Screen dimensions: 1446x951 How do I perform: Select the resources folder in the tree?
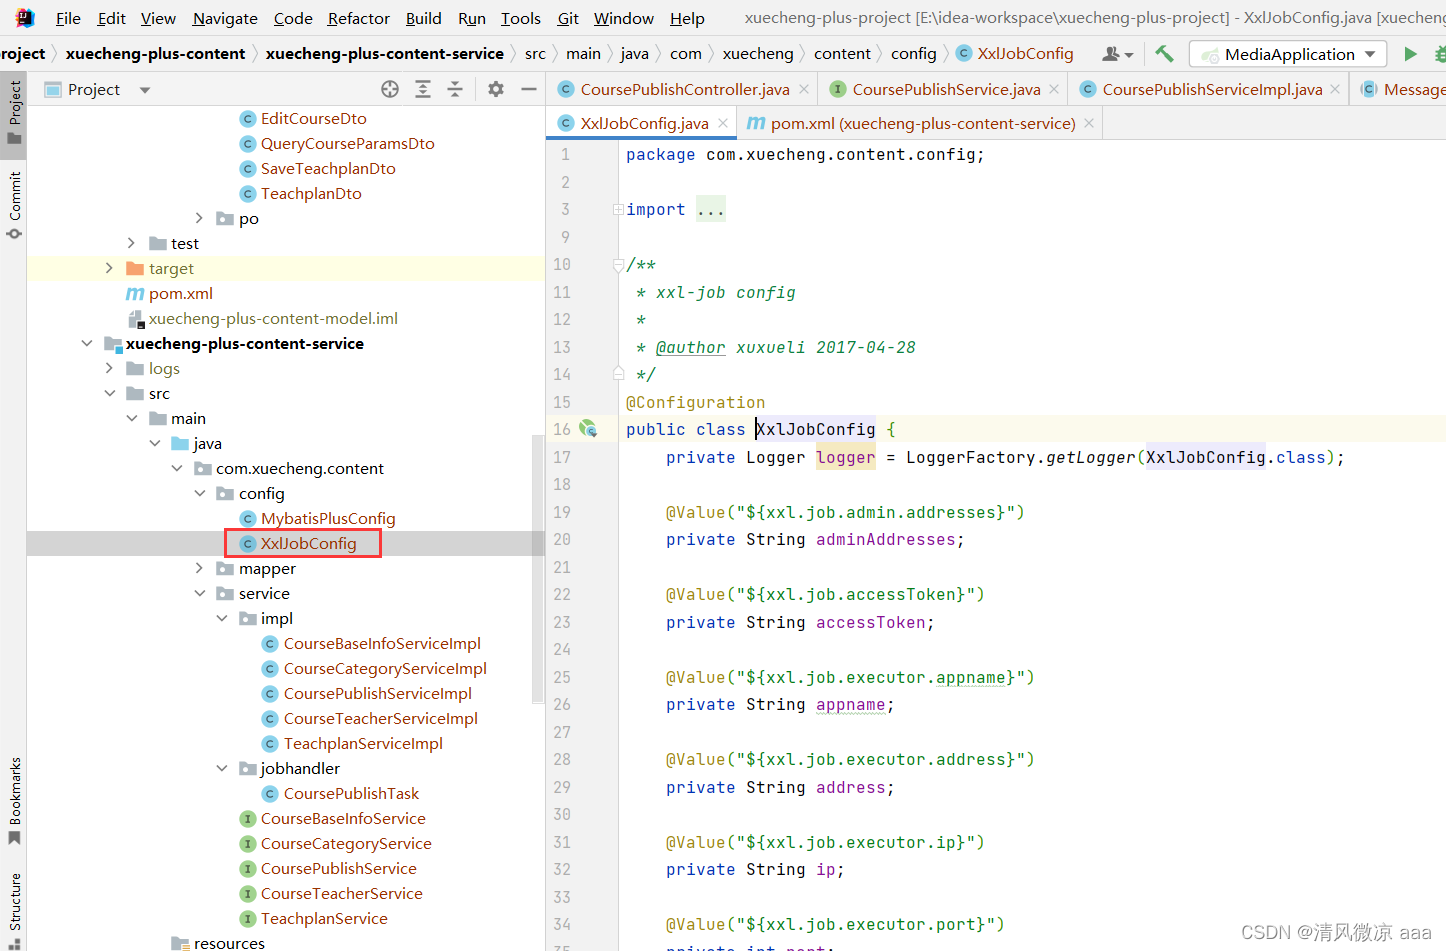(229, 942)
